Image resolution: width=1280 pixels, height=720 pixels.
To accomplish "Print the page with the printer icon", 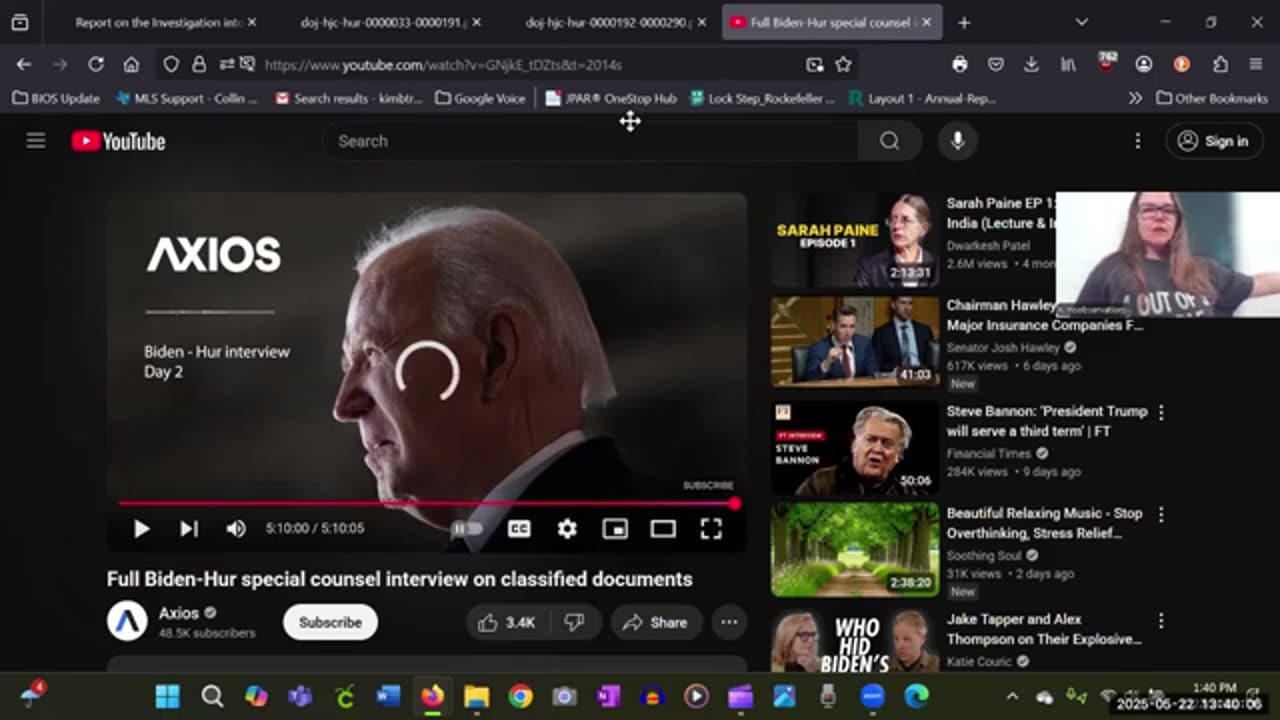I will pos(960,64).
